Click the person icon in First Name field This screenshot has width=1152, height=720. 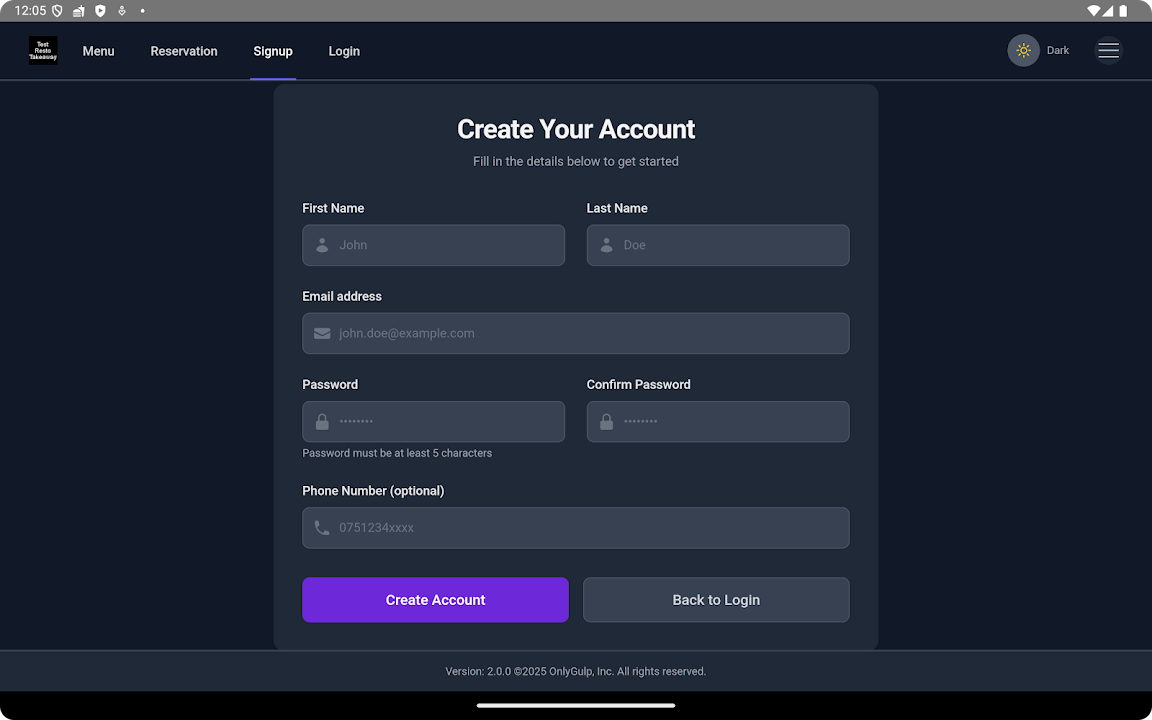[x=322, y=245]
